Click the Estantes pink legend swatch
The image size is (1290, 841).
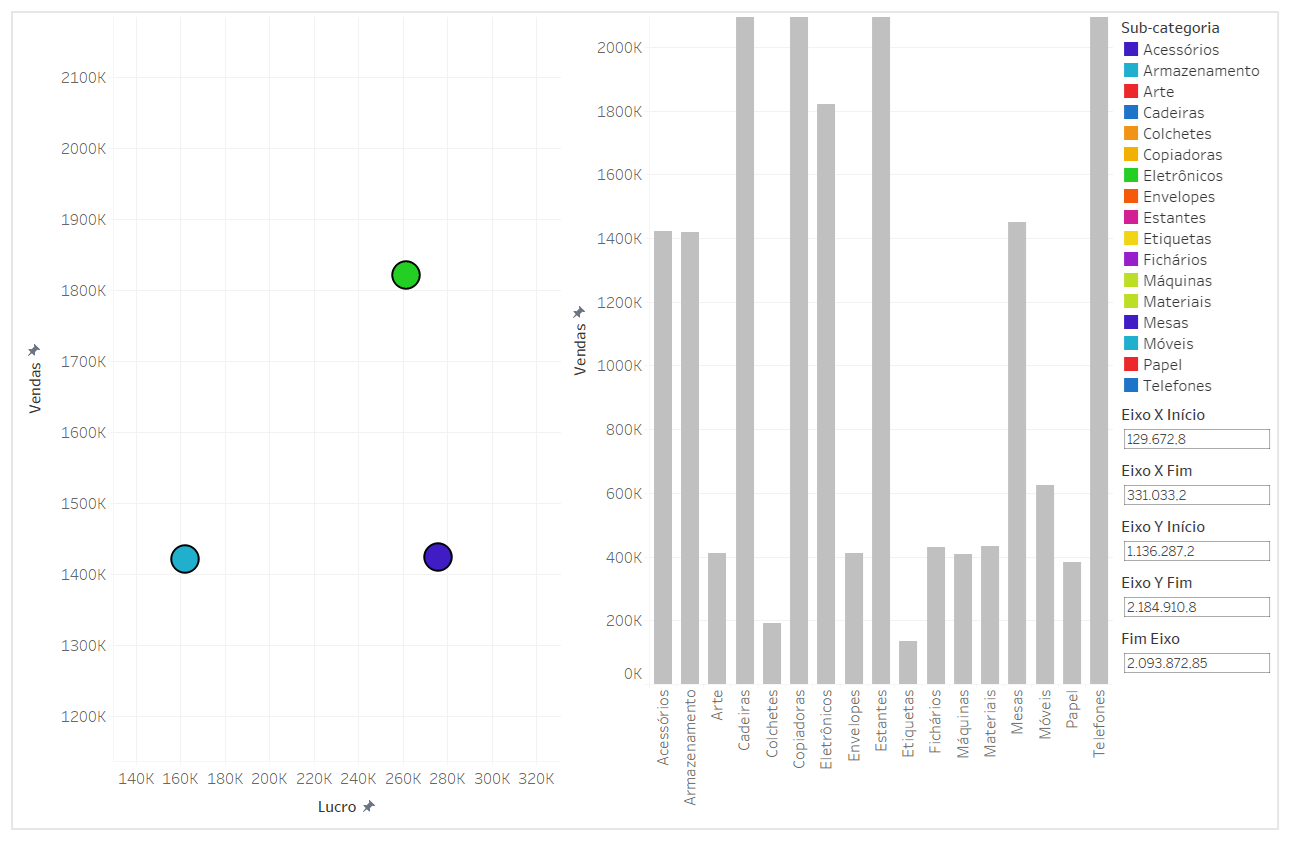click(1131, 218)
